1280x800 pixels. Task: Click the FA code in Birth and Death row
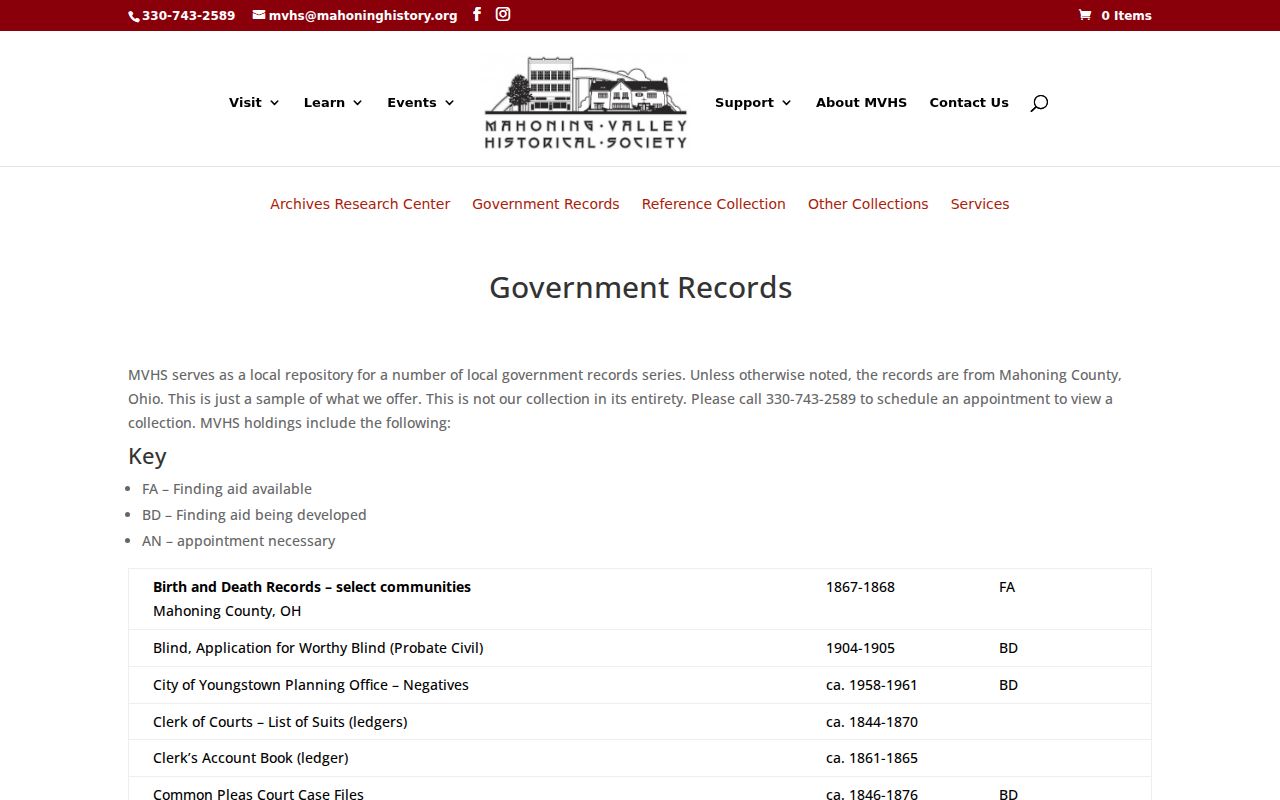point(1007,587)
